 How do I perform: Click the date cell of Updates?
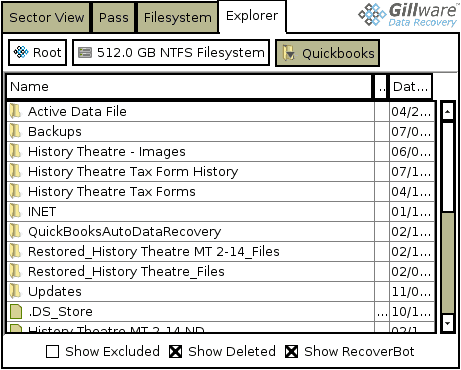tap(412, 292)
